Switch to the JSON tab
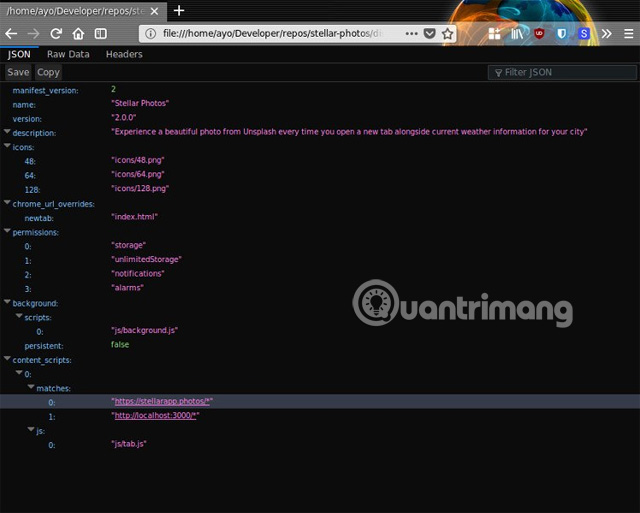The height and width of the screenshot is (513, 640). pyautogui.click(x=19, y=54)
